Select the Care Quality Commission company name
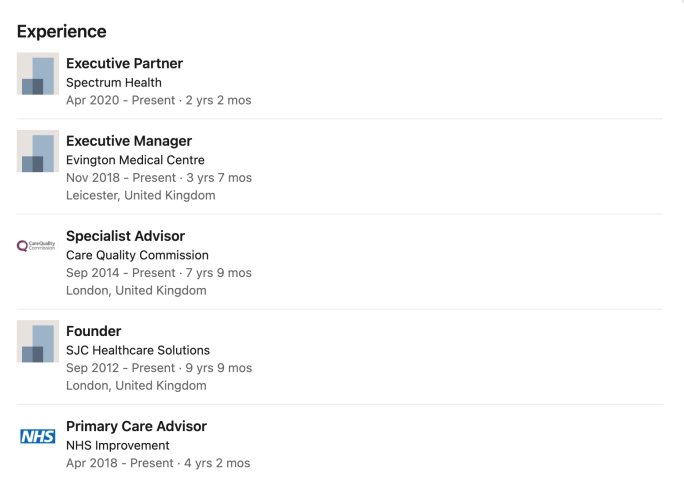This screenshot has height=480, width=684. pyautogui.click(x=137, y=255)
